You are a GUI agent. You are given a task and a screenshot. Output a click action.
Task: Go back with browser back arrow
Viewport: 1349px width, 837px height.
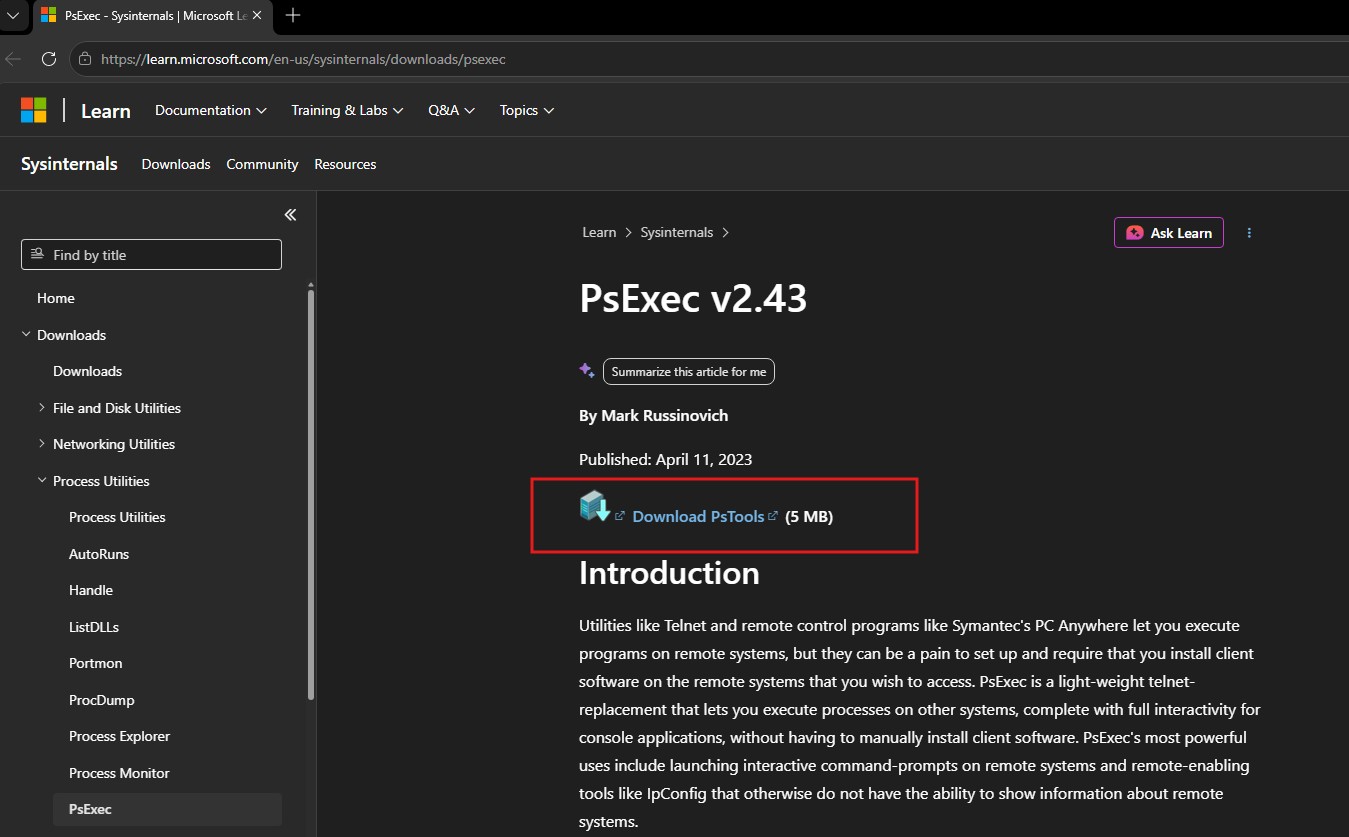tap(13, 59)
